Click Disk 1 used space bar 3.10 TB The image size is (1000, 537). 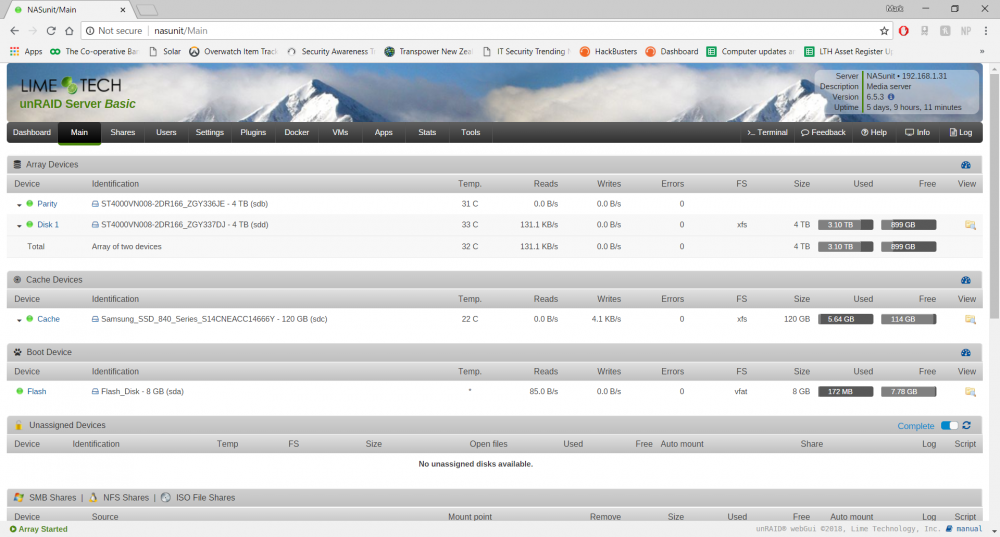845,224
